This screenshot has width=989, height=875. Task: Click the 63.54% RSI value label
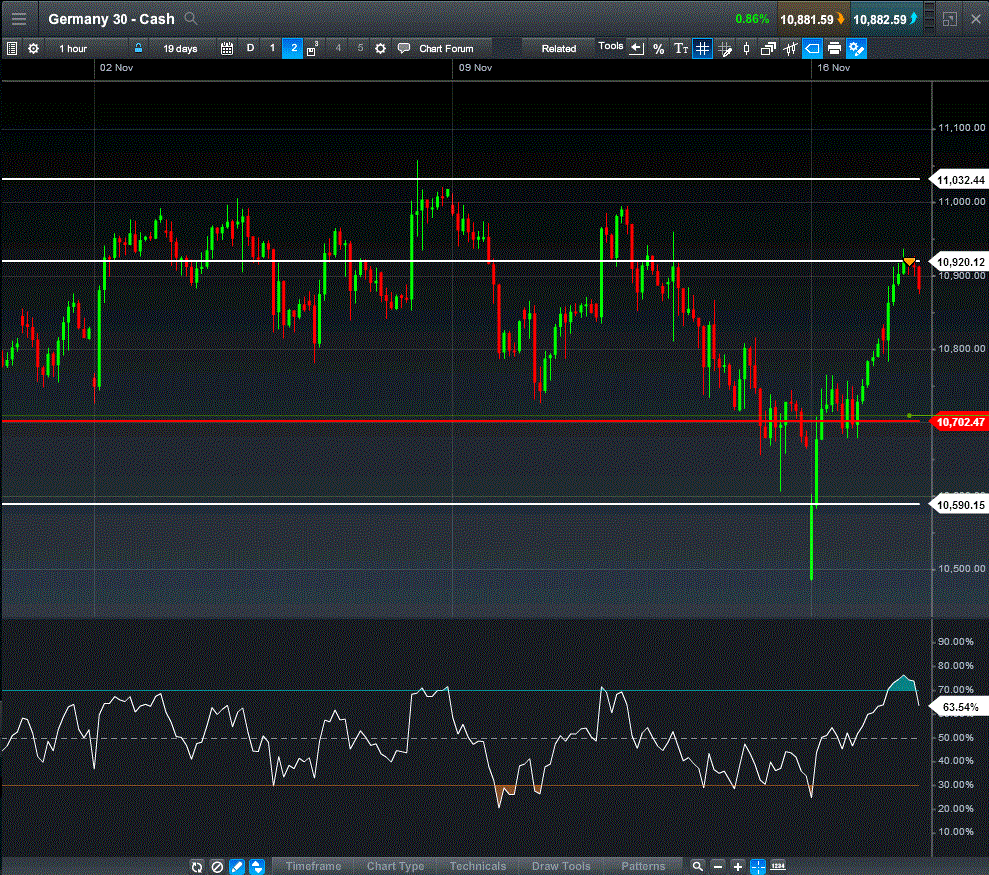(x=959, y=707)
